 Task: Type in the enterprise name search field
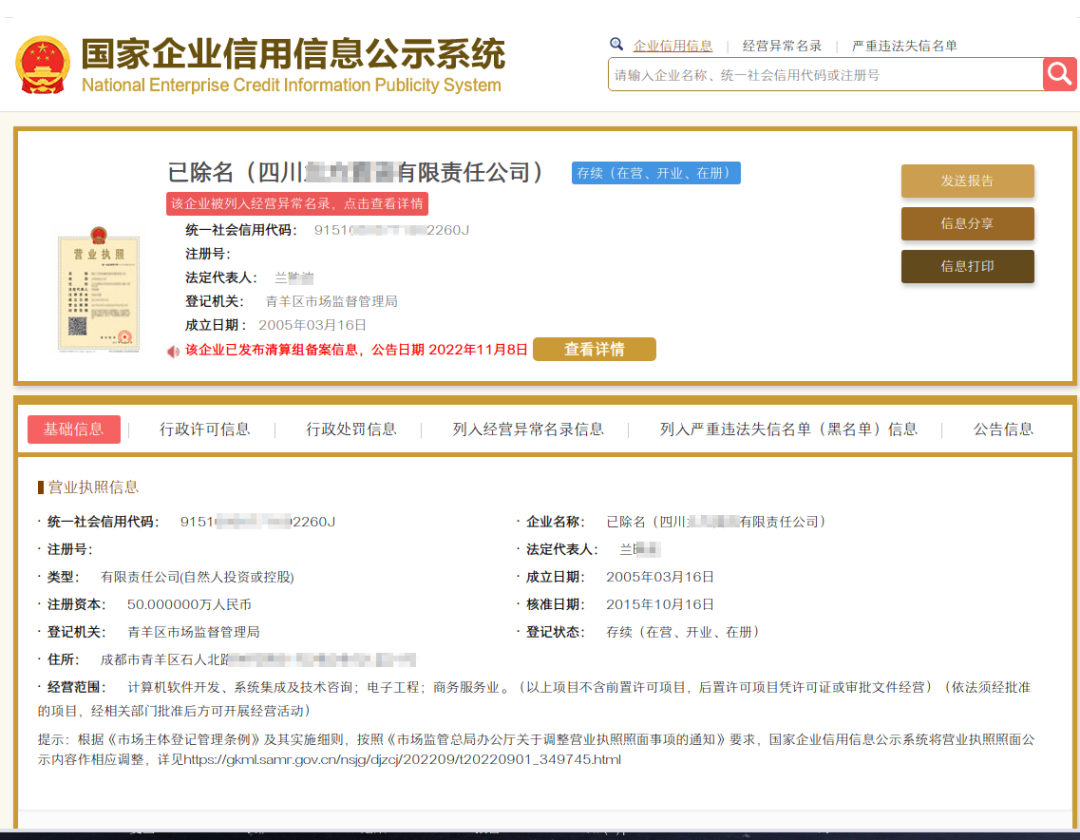click(824, 75)
